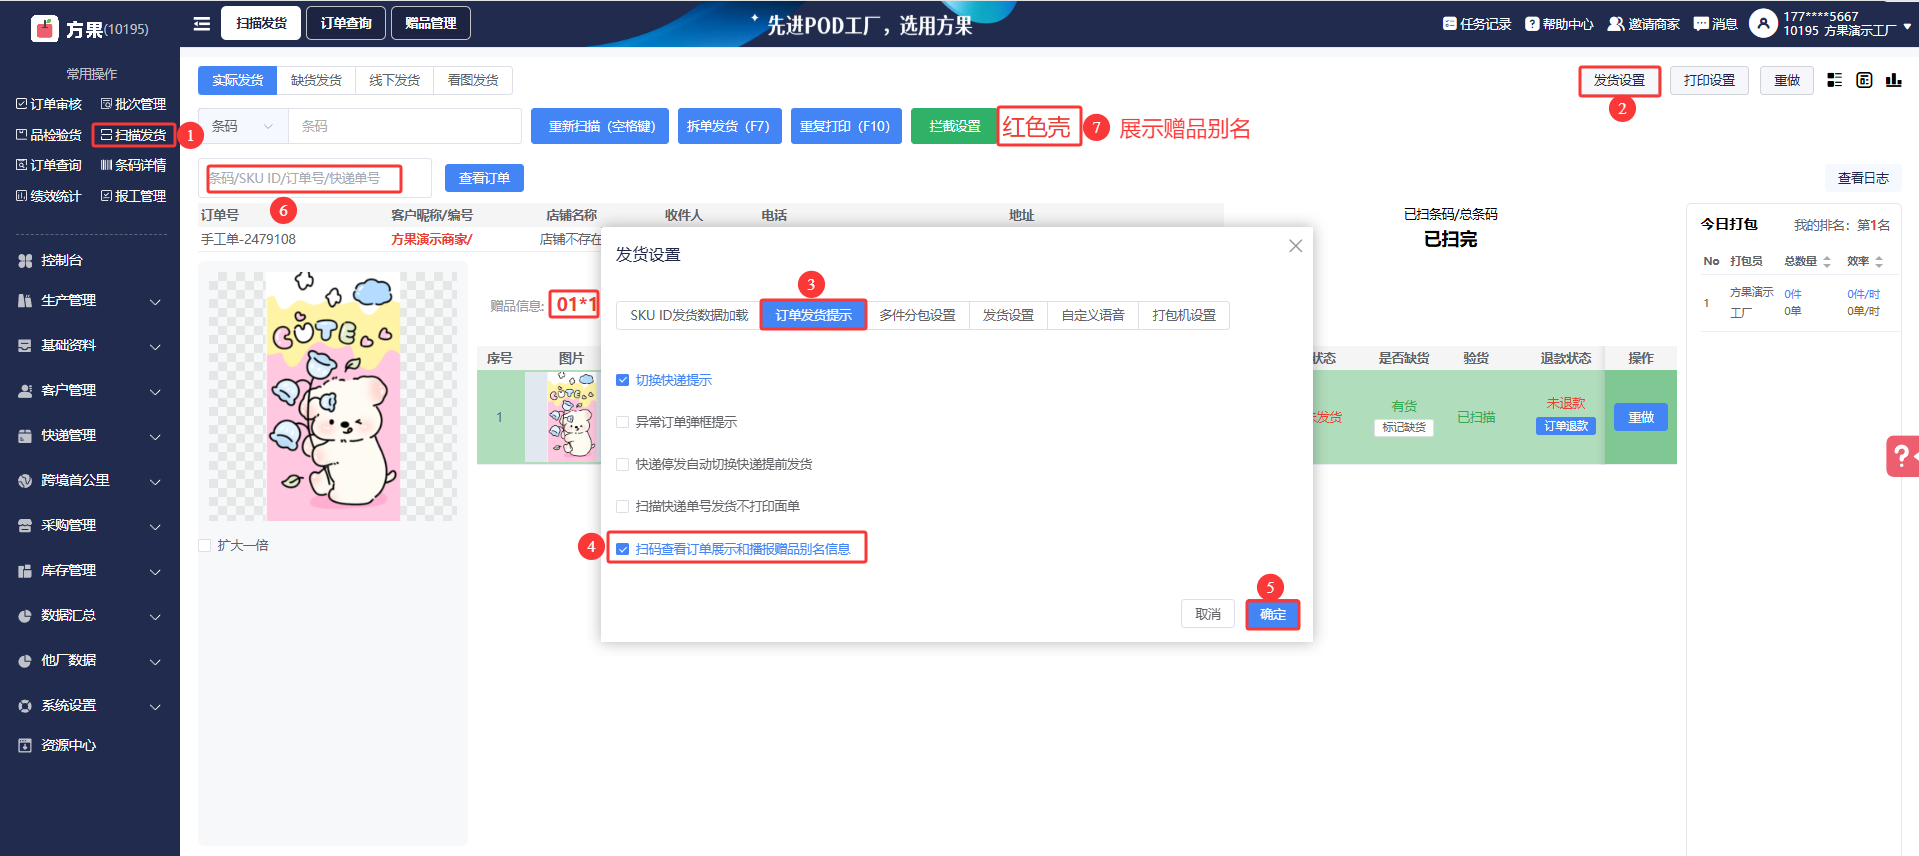1919x856 pixels.
Task: Open the 报工管理 shortcut
Action: (x=133, y=196)
